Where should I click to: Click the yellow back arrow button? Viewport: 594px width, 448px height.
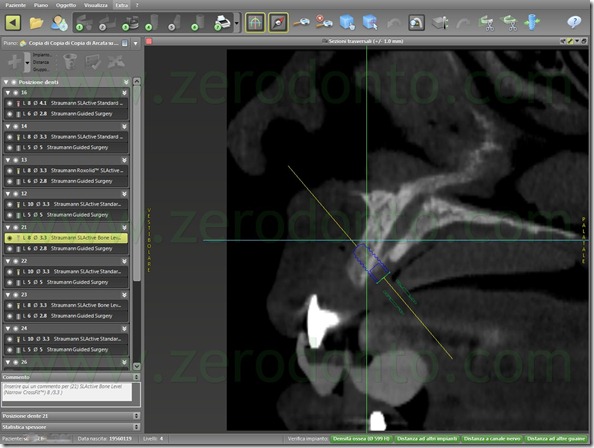(13, 23)
